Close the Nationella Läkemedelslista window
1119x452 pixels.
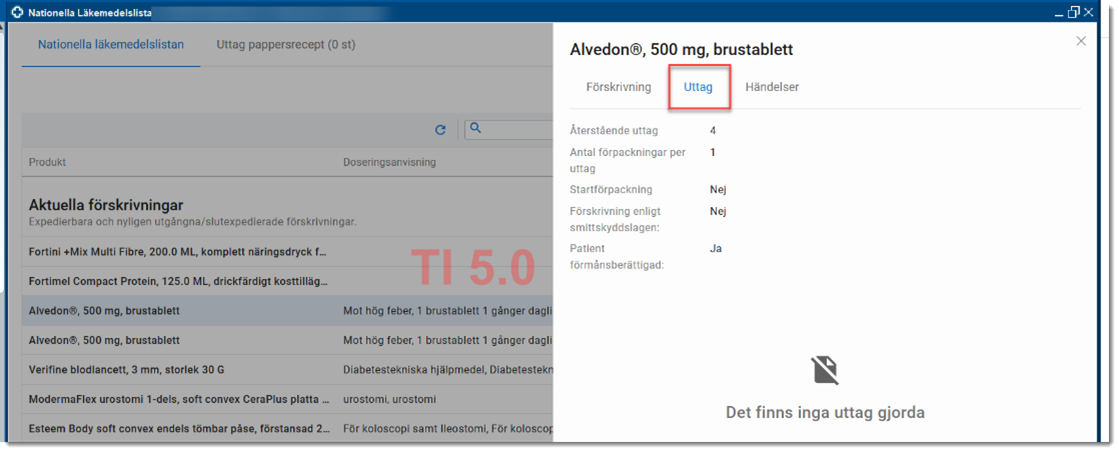1088,12
